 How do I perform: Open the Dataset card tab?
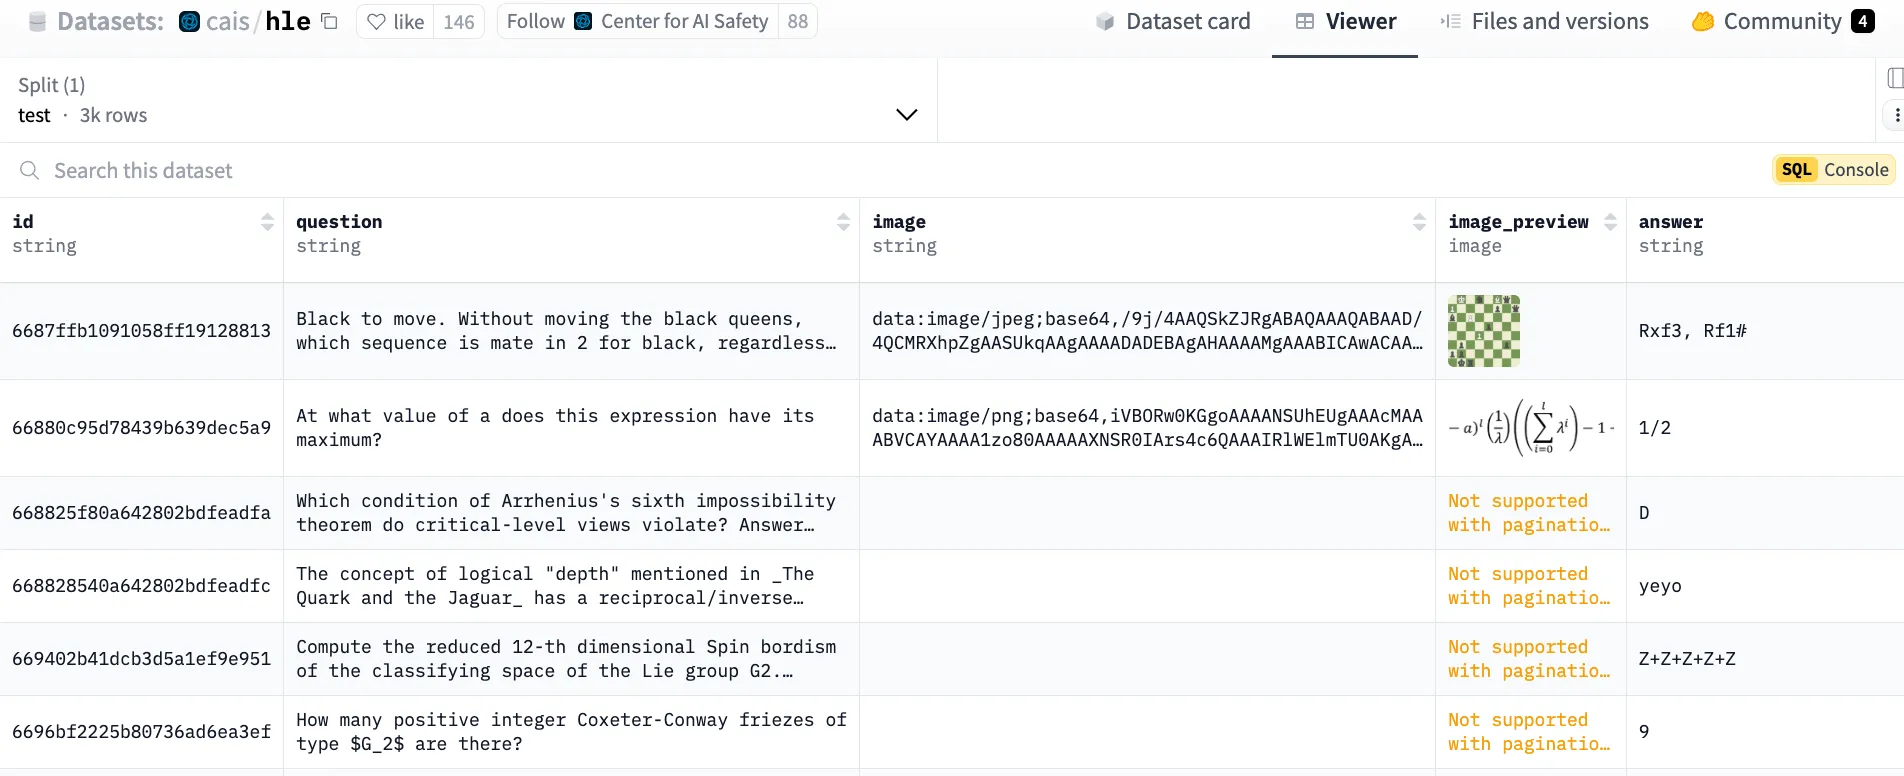(1173, 21)
